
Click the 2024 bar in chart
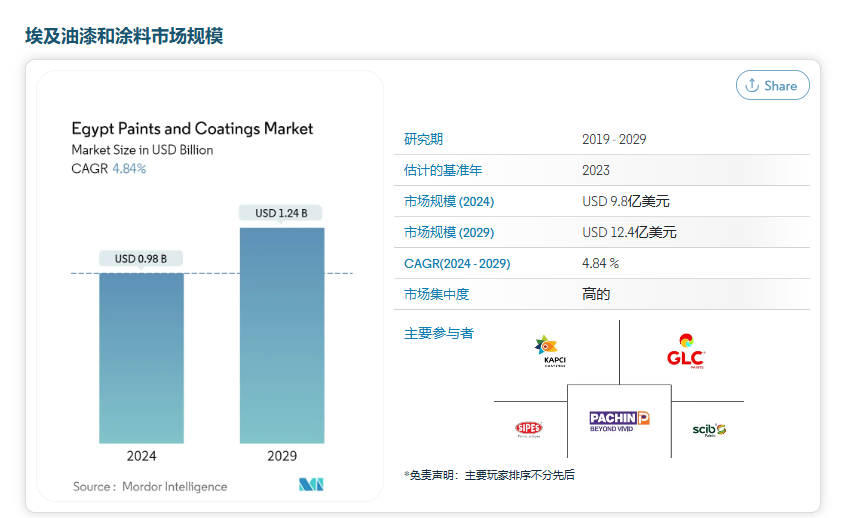click(x=141, y=358)
